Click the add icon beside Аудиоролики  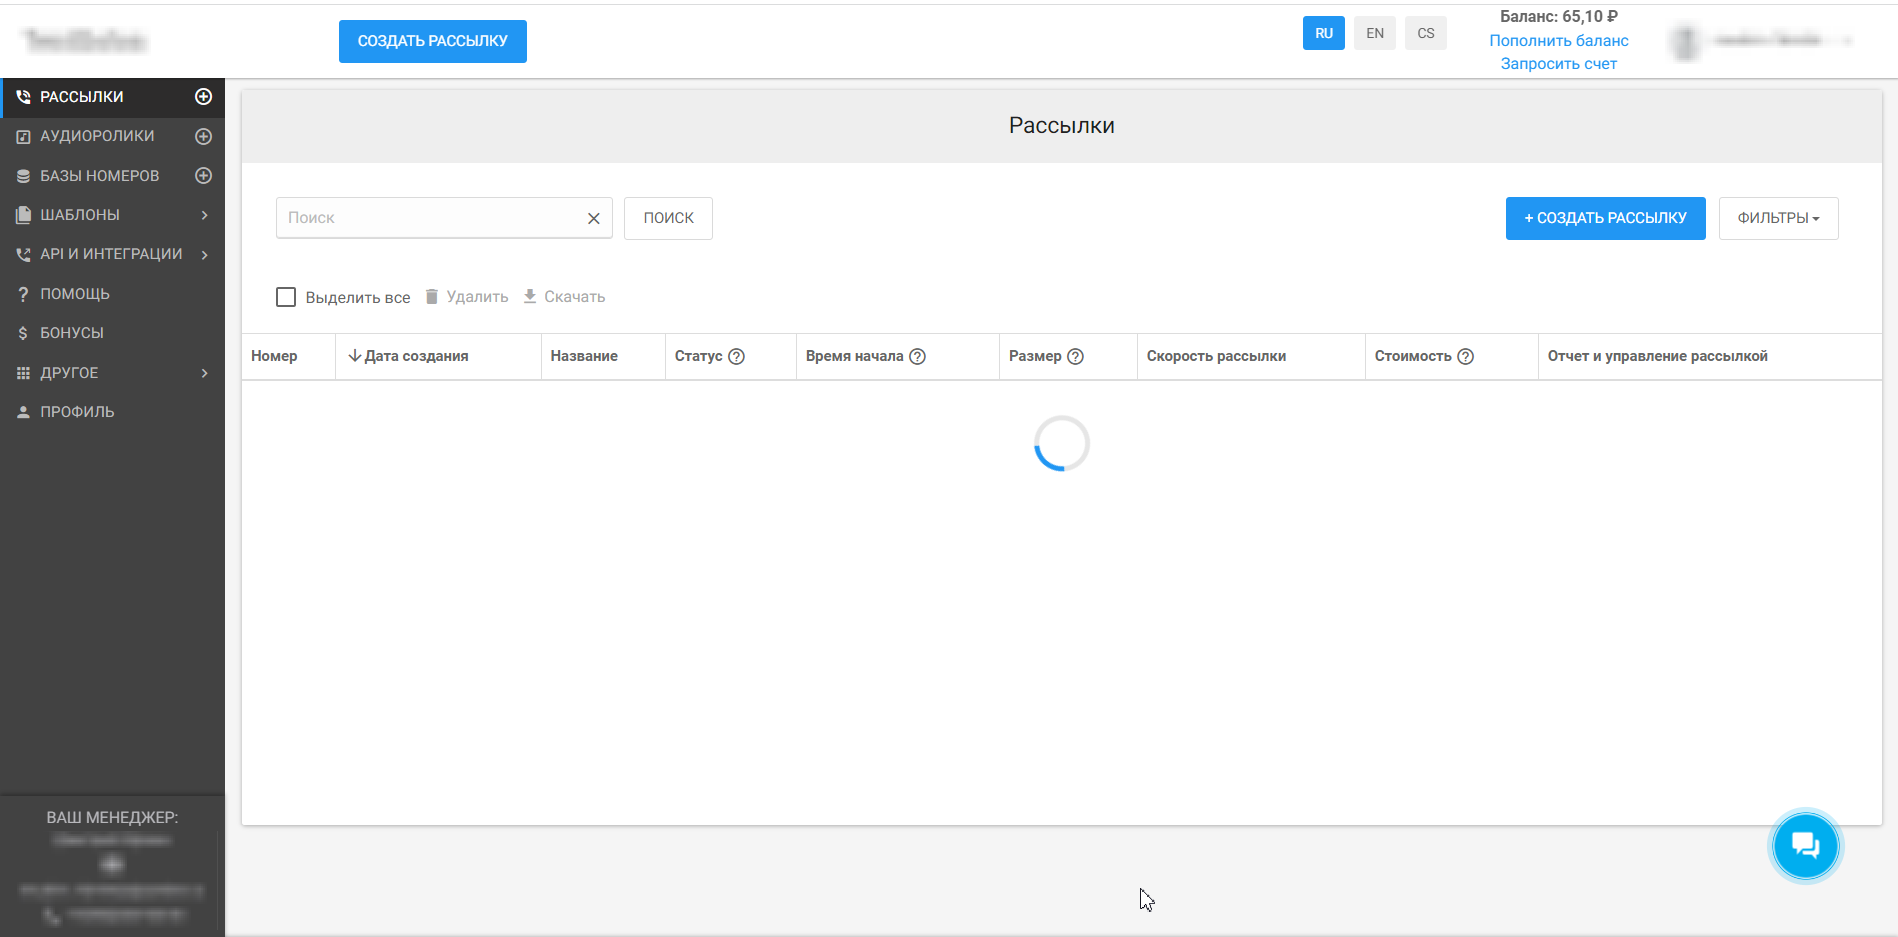pos(203,136)
